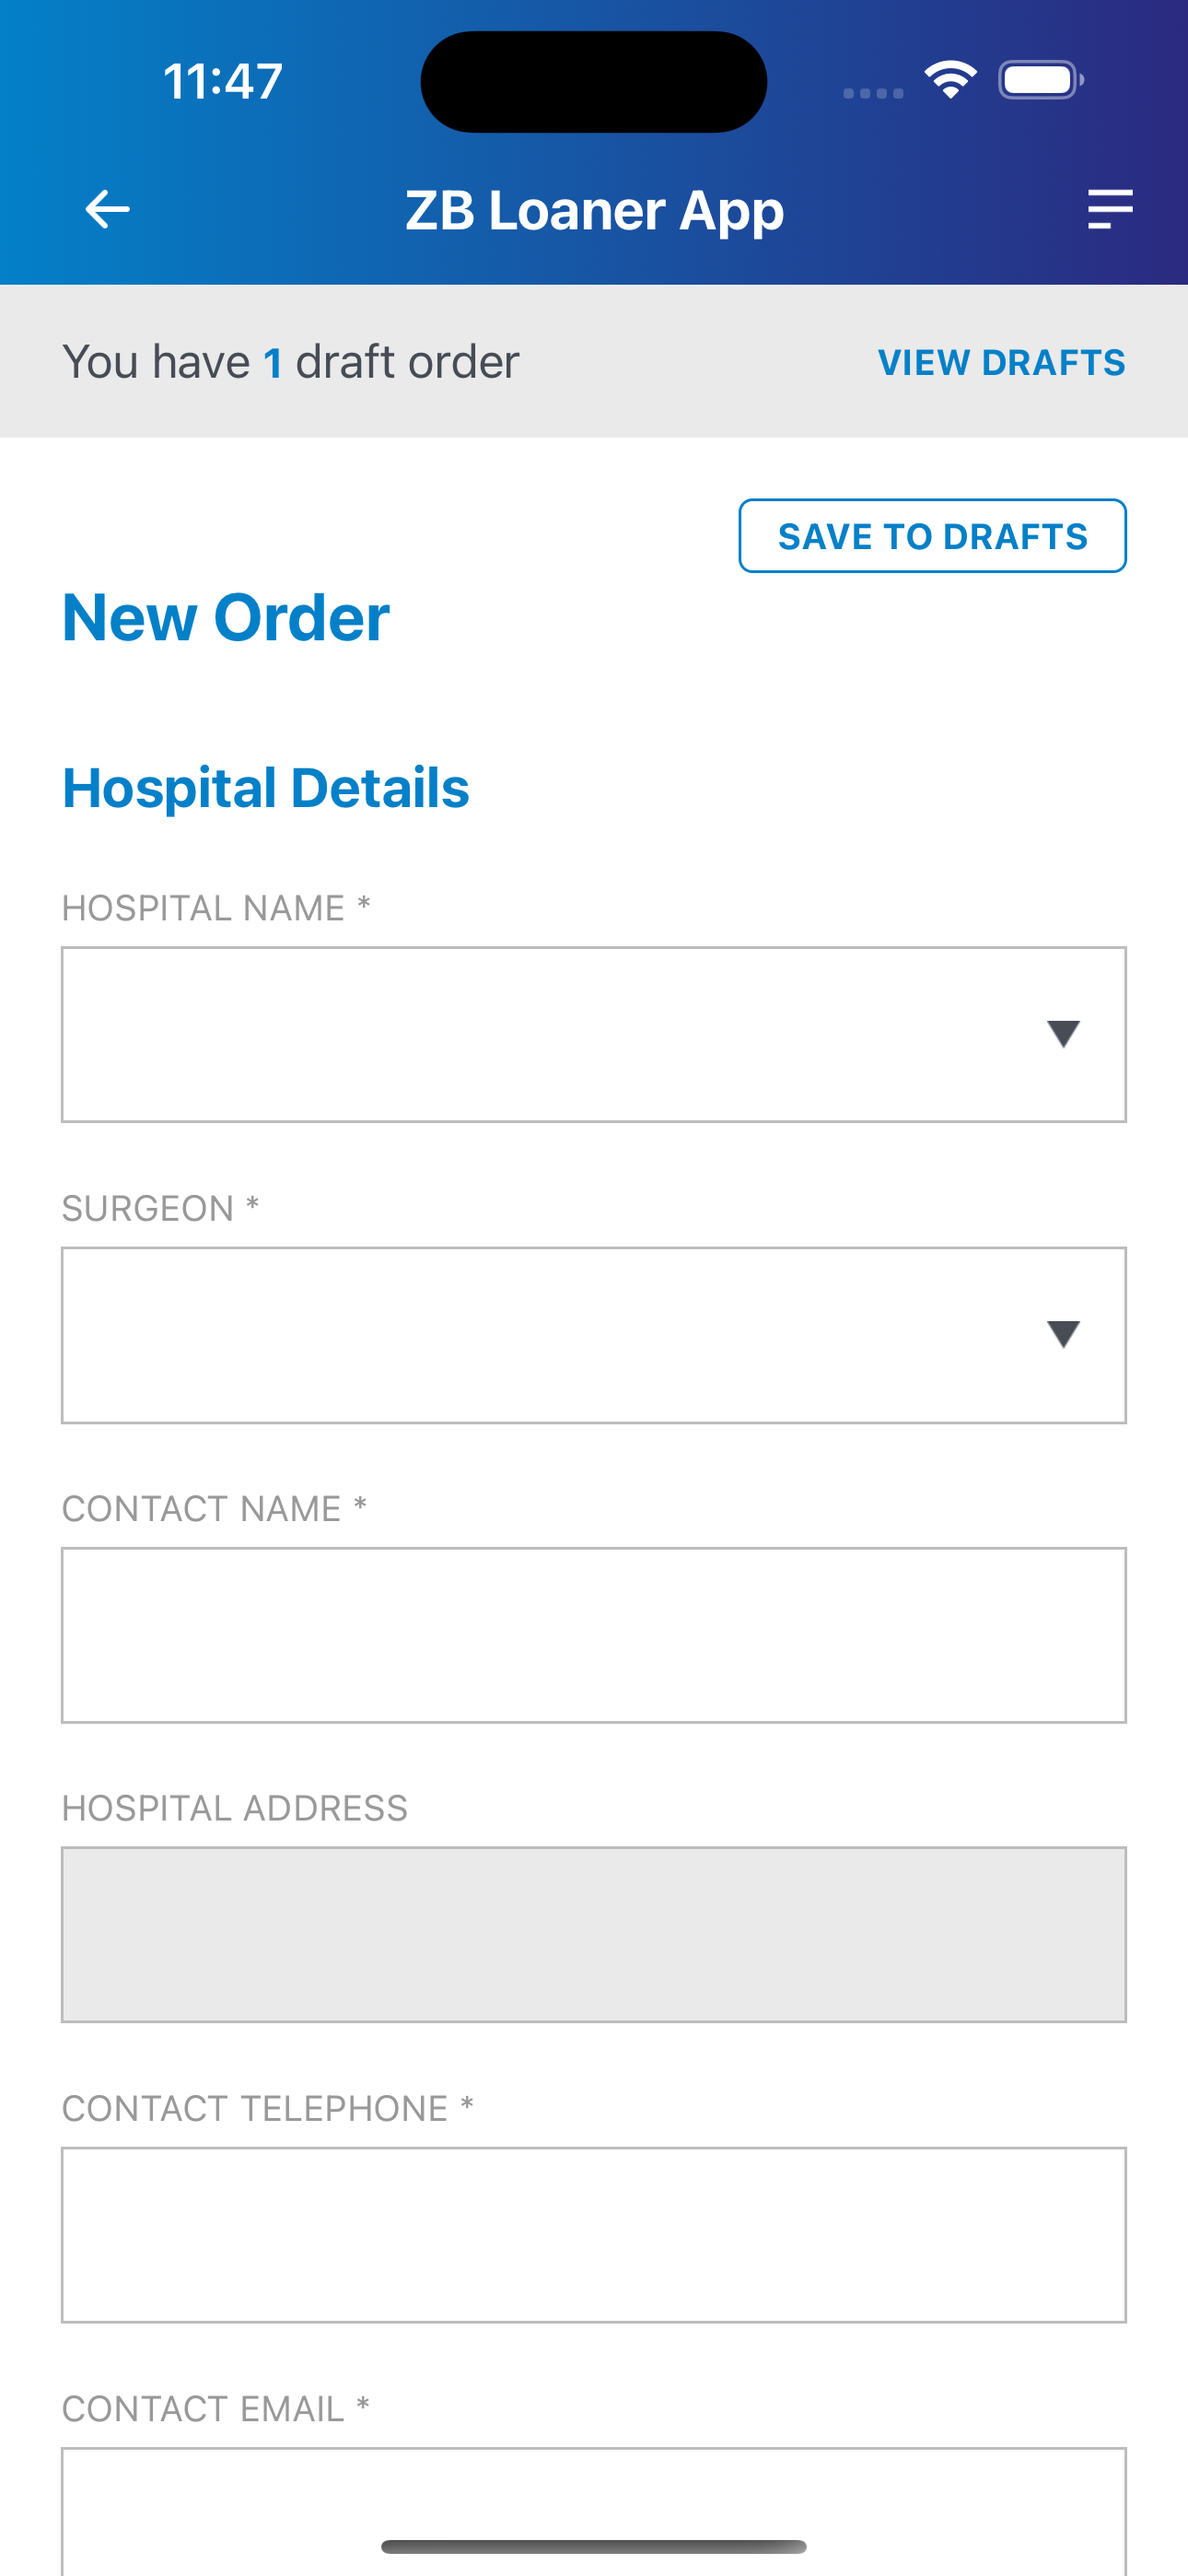Image resolution: width=1188 pixels, height=2576 pixels.
Task: Expand the Hospital Name dropdown arrow
Action: (1063, 1034)
